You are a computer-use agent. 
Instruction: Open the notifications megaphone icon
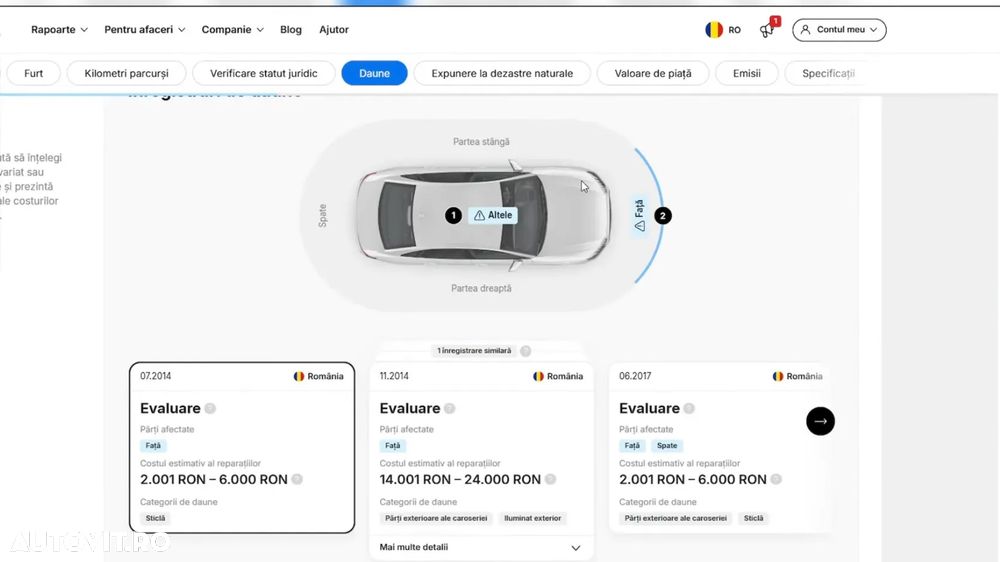pos(768,30)
